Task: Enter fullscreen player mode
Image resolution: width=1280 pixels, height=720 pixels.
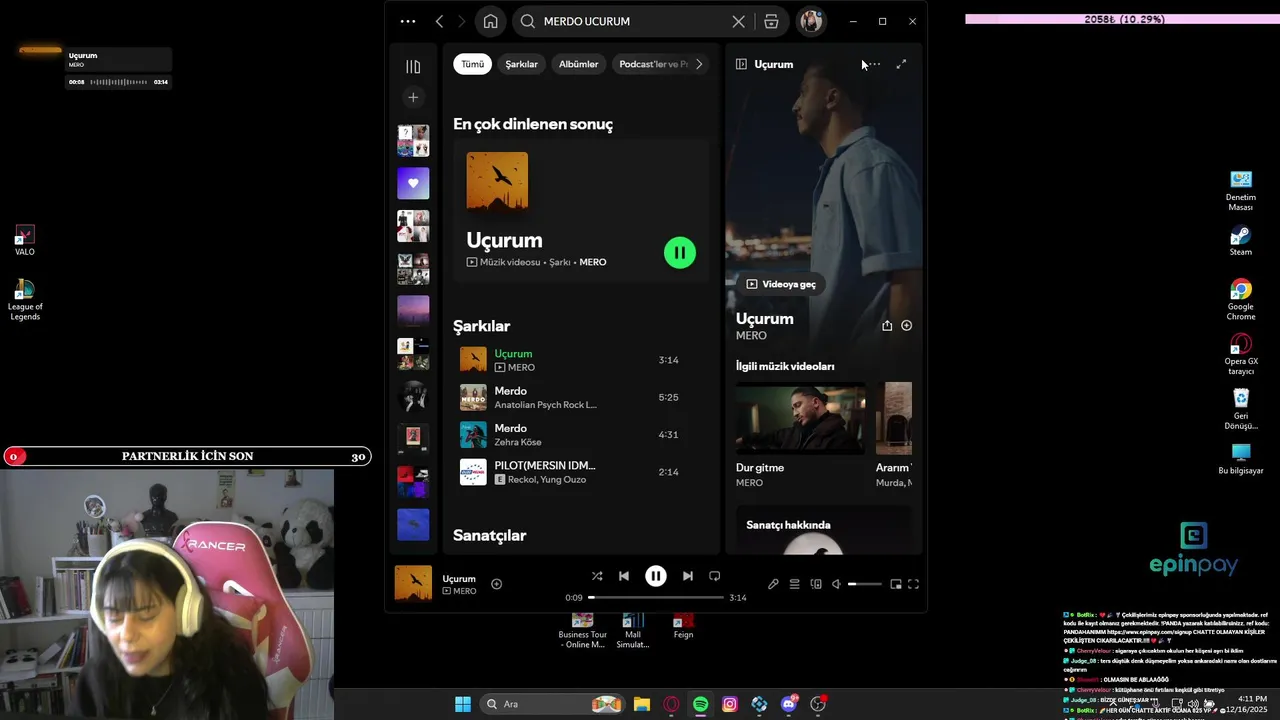Action: (x=913, y=584)
